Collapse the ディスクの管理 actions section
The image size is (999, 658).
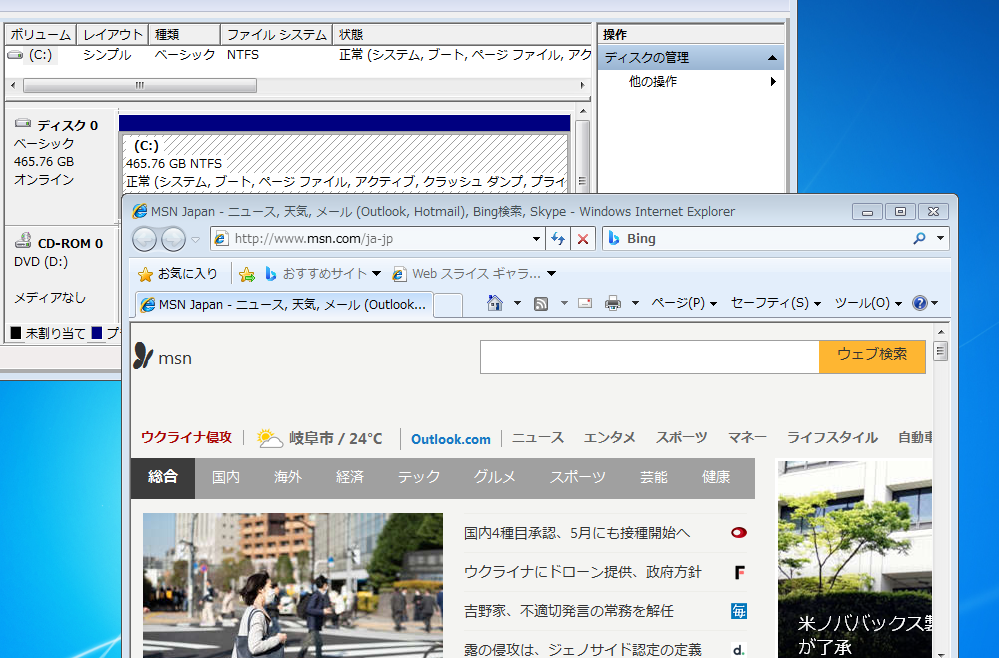click(x=772, y=58)
